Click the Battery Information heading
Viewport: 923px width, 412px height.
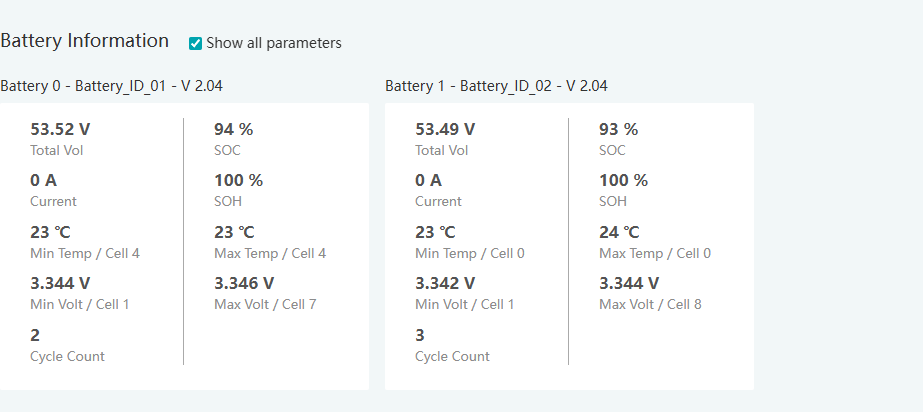point(84,41)
